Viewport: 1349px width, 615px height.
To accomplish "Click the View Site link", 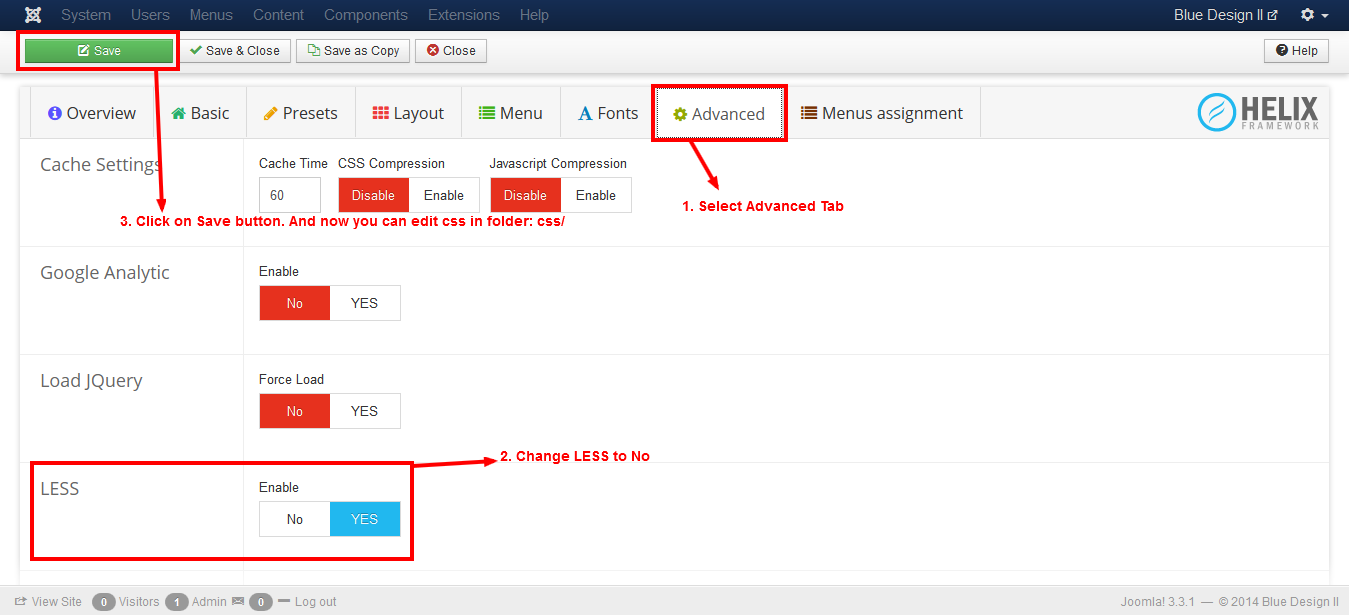I will [x=48, y=602].
